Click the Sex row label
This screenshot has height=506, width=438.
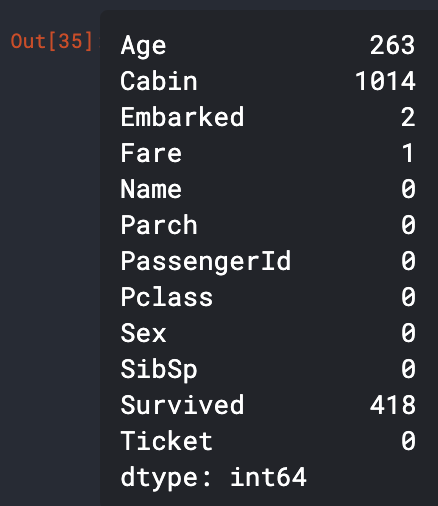[143, 333]
